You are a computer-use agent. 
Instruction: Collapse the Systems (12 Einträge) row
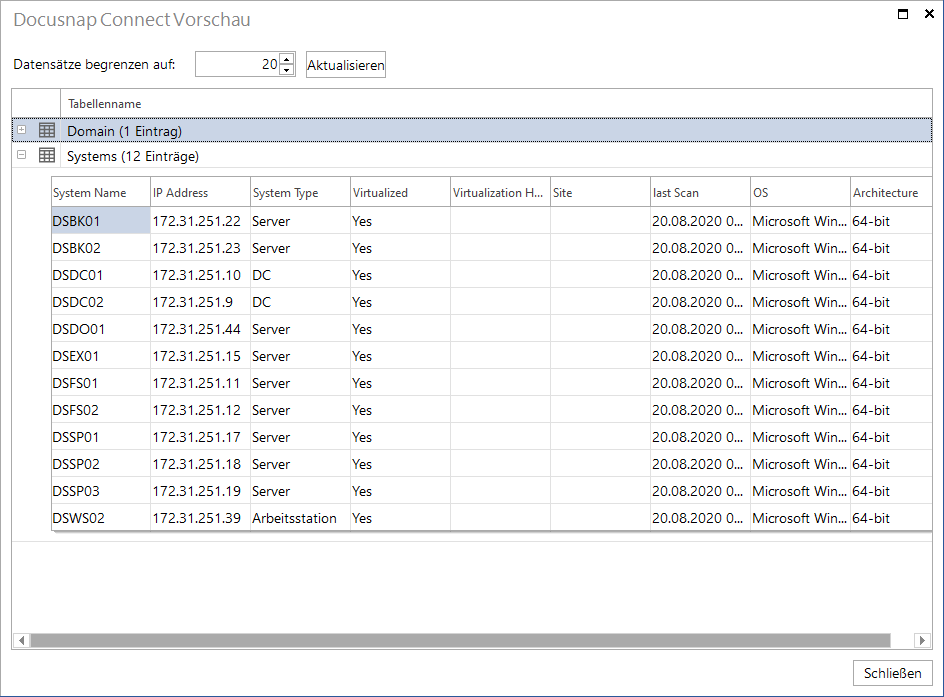pos(22,155)
